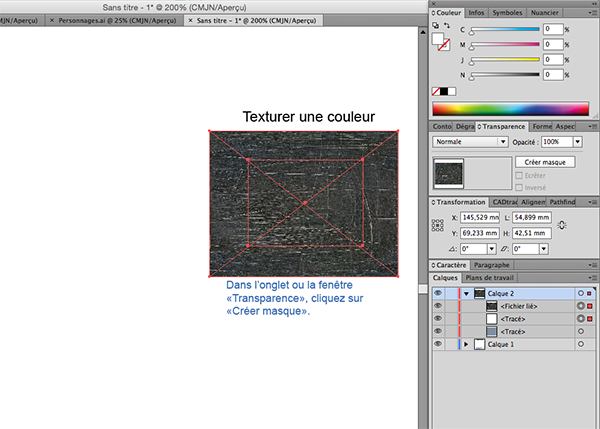Click the None color swatch box
Image resolution: width=600 pixels, height=429 pixels.
pyautogui.click(x=437, y=91)
